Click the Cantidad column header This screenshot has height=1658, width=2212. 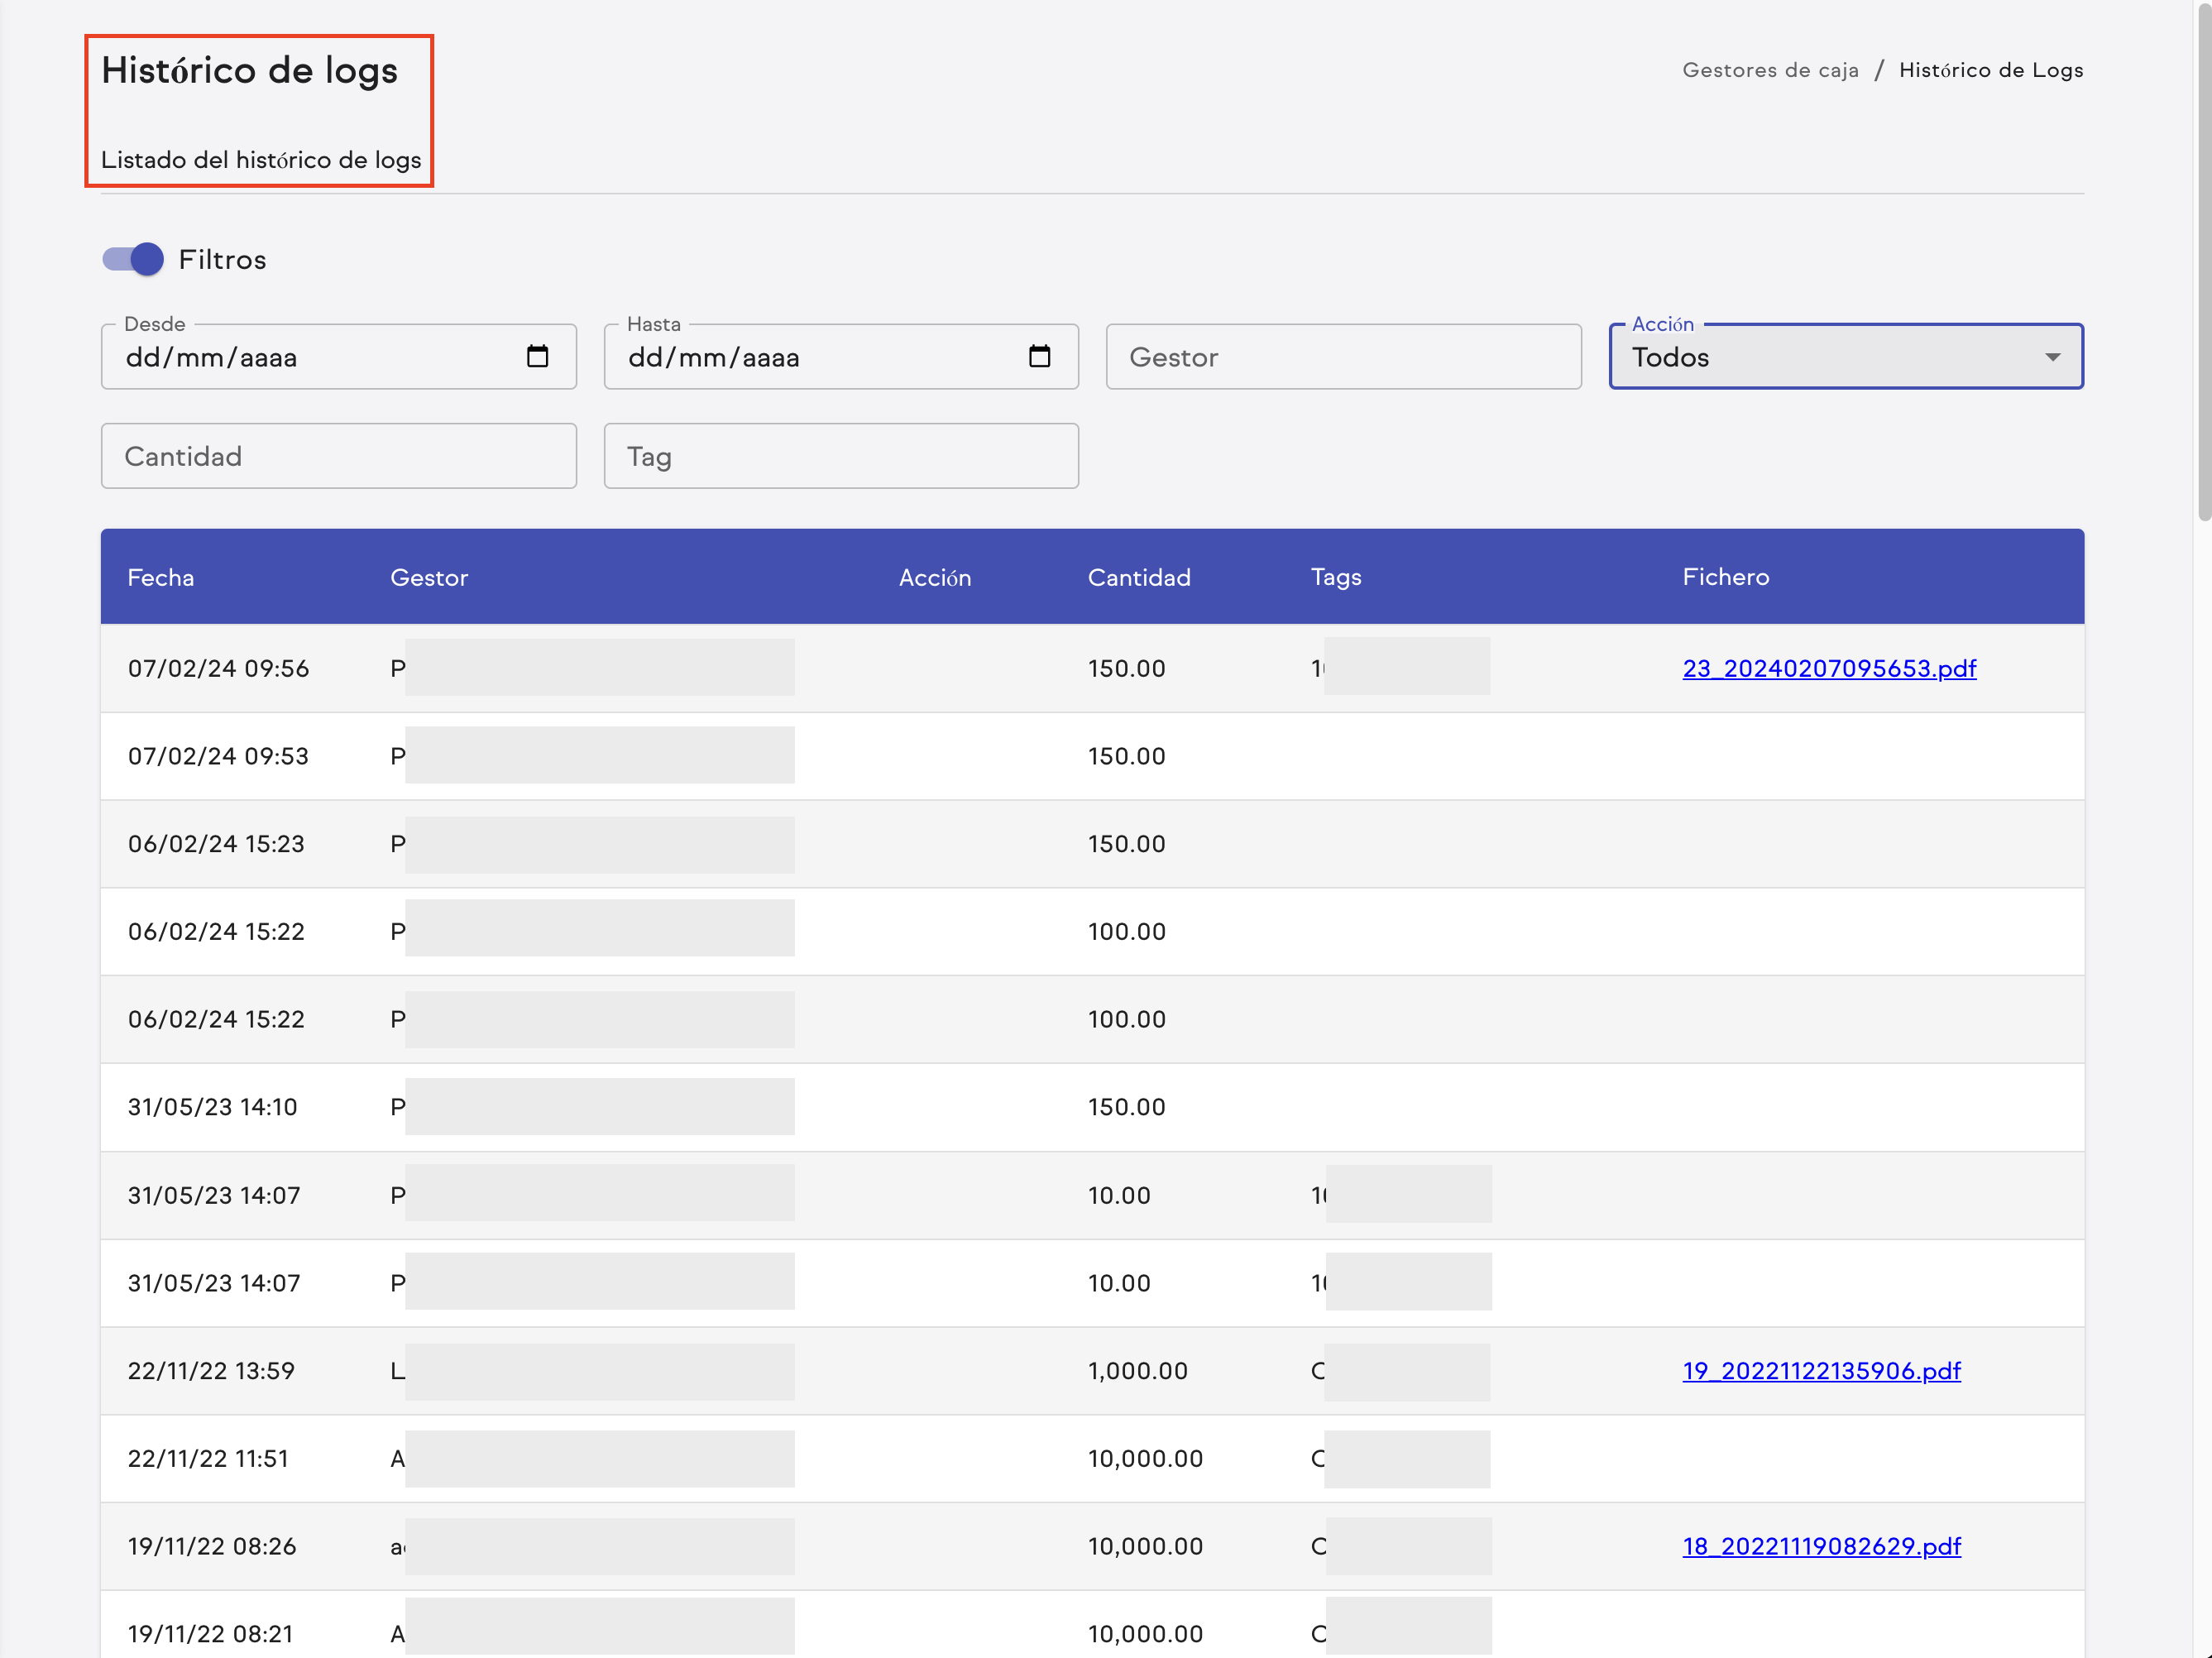(x=1138, y=577)
